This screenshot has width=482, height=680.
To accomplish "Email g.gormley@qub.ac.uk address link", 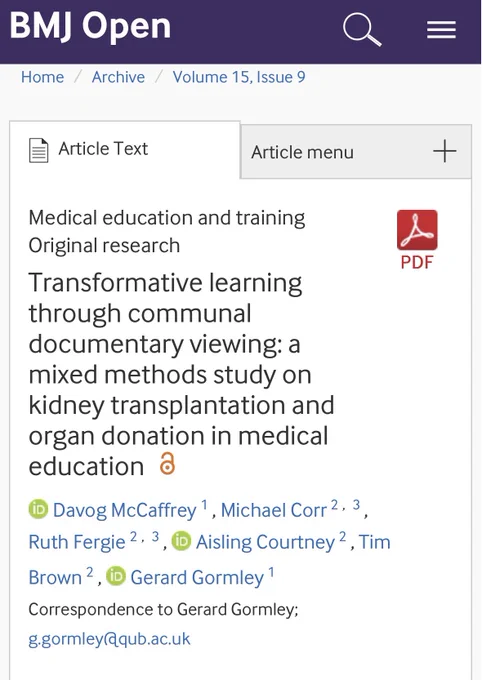I will click(109, 639).
